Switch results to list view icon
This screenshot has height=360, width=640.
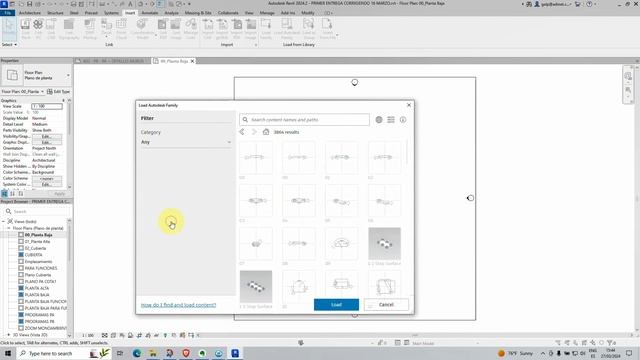click(391, 120)
